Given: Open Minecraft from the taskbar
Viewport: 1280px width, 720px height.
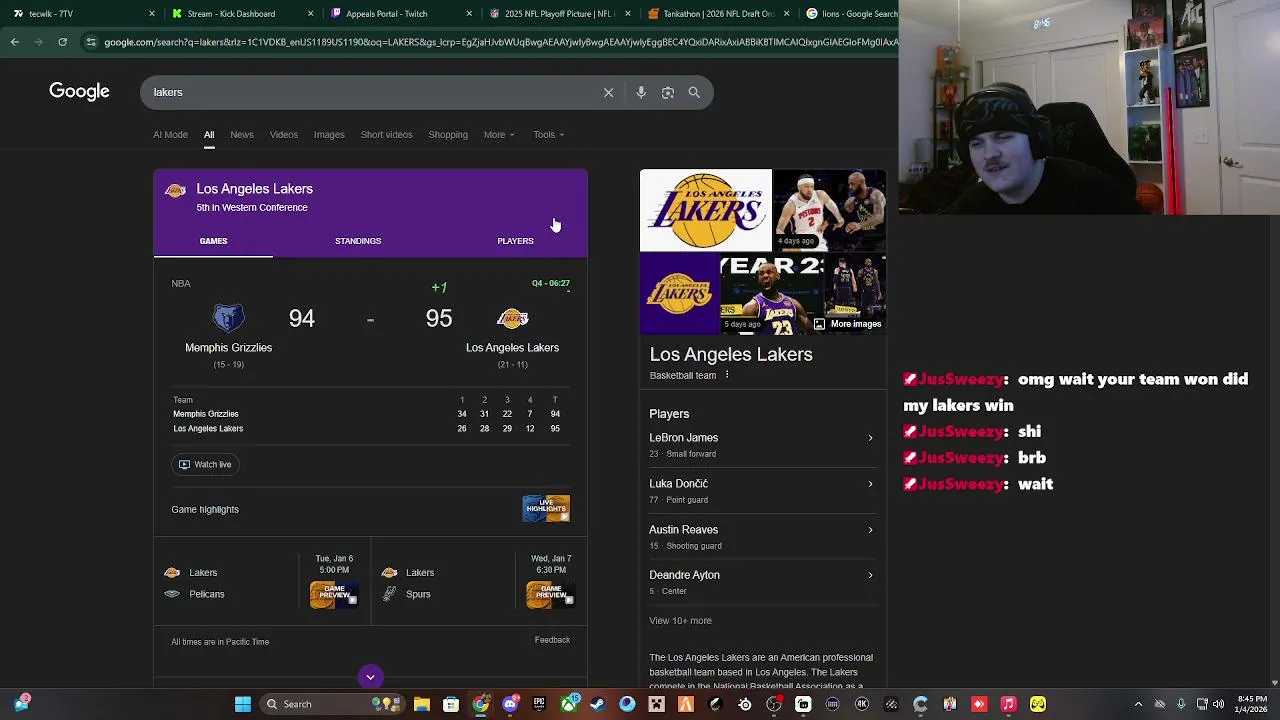Looking at the screenshot, I should (656, 704).
